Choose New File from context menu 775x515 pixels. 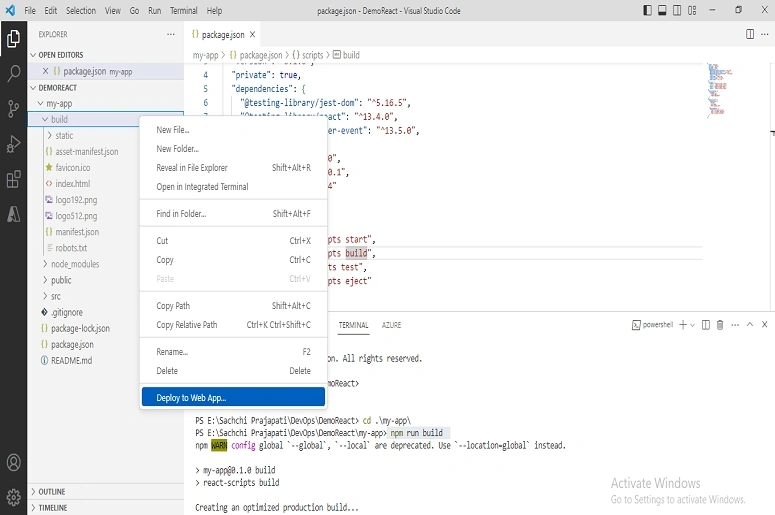point(233,129)
